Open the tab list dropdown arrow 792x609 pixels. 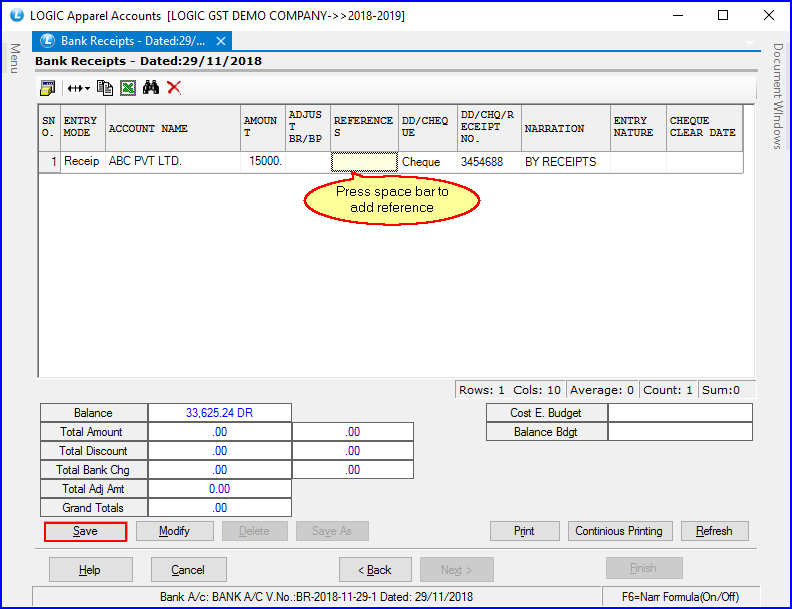tap(750, 43)
